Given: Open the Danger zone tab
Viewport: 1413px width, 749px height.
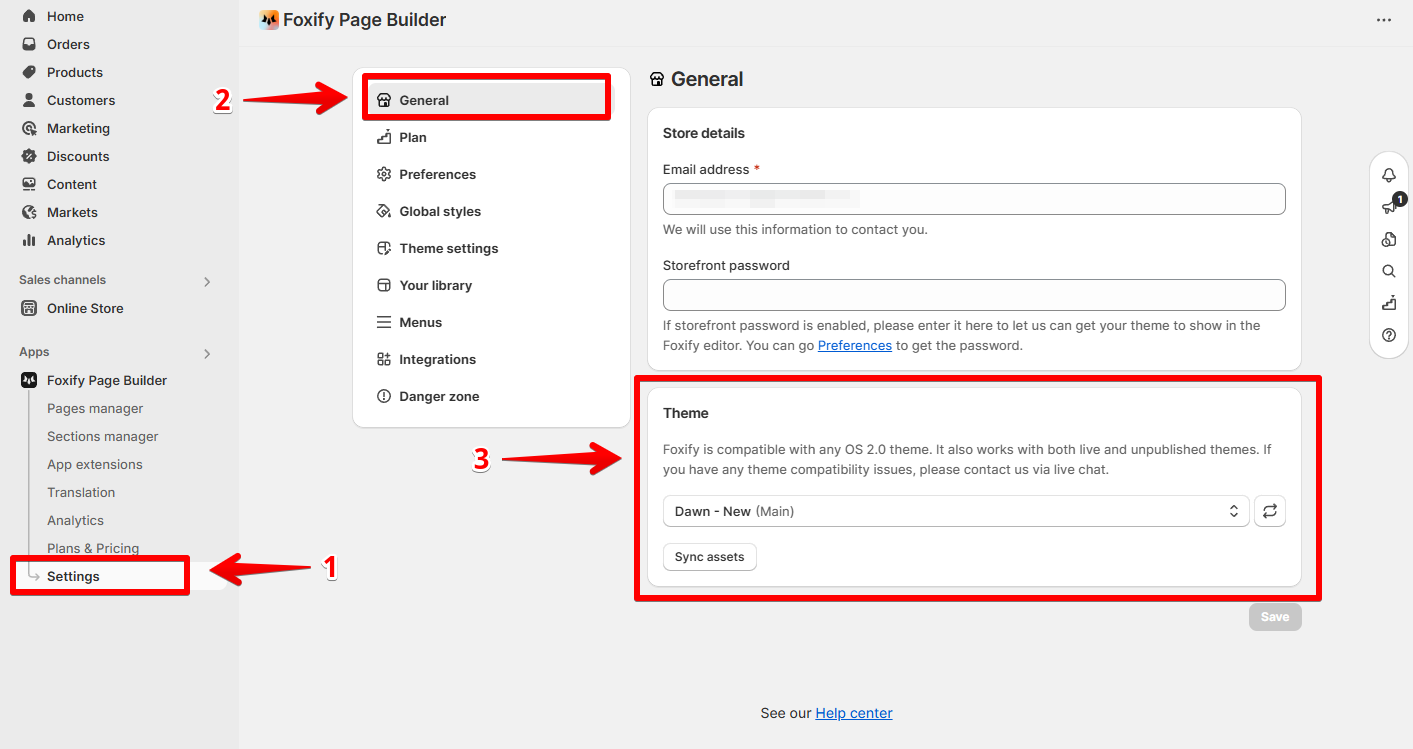Looking at the screenshot, I should coord(491,396).
